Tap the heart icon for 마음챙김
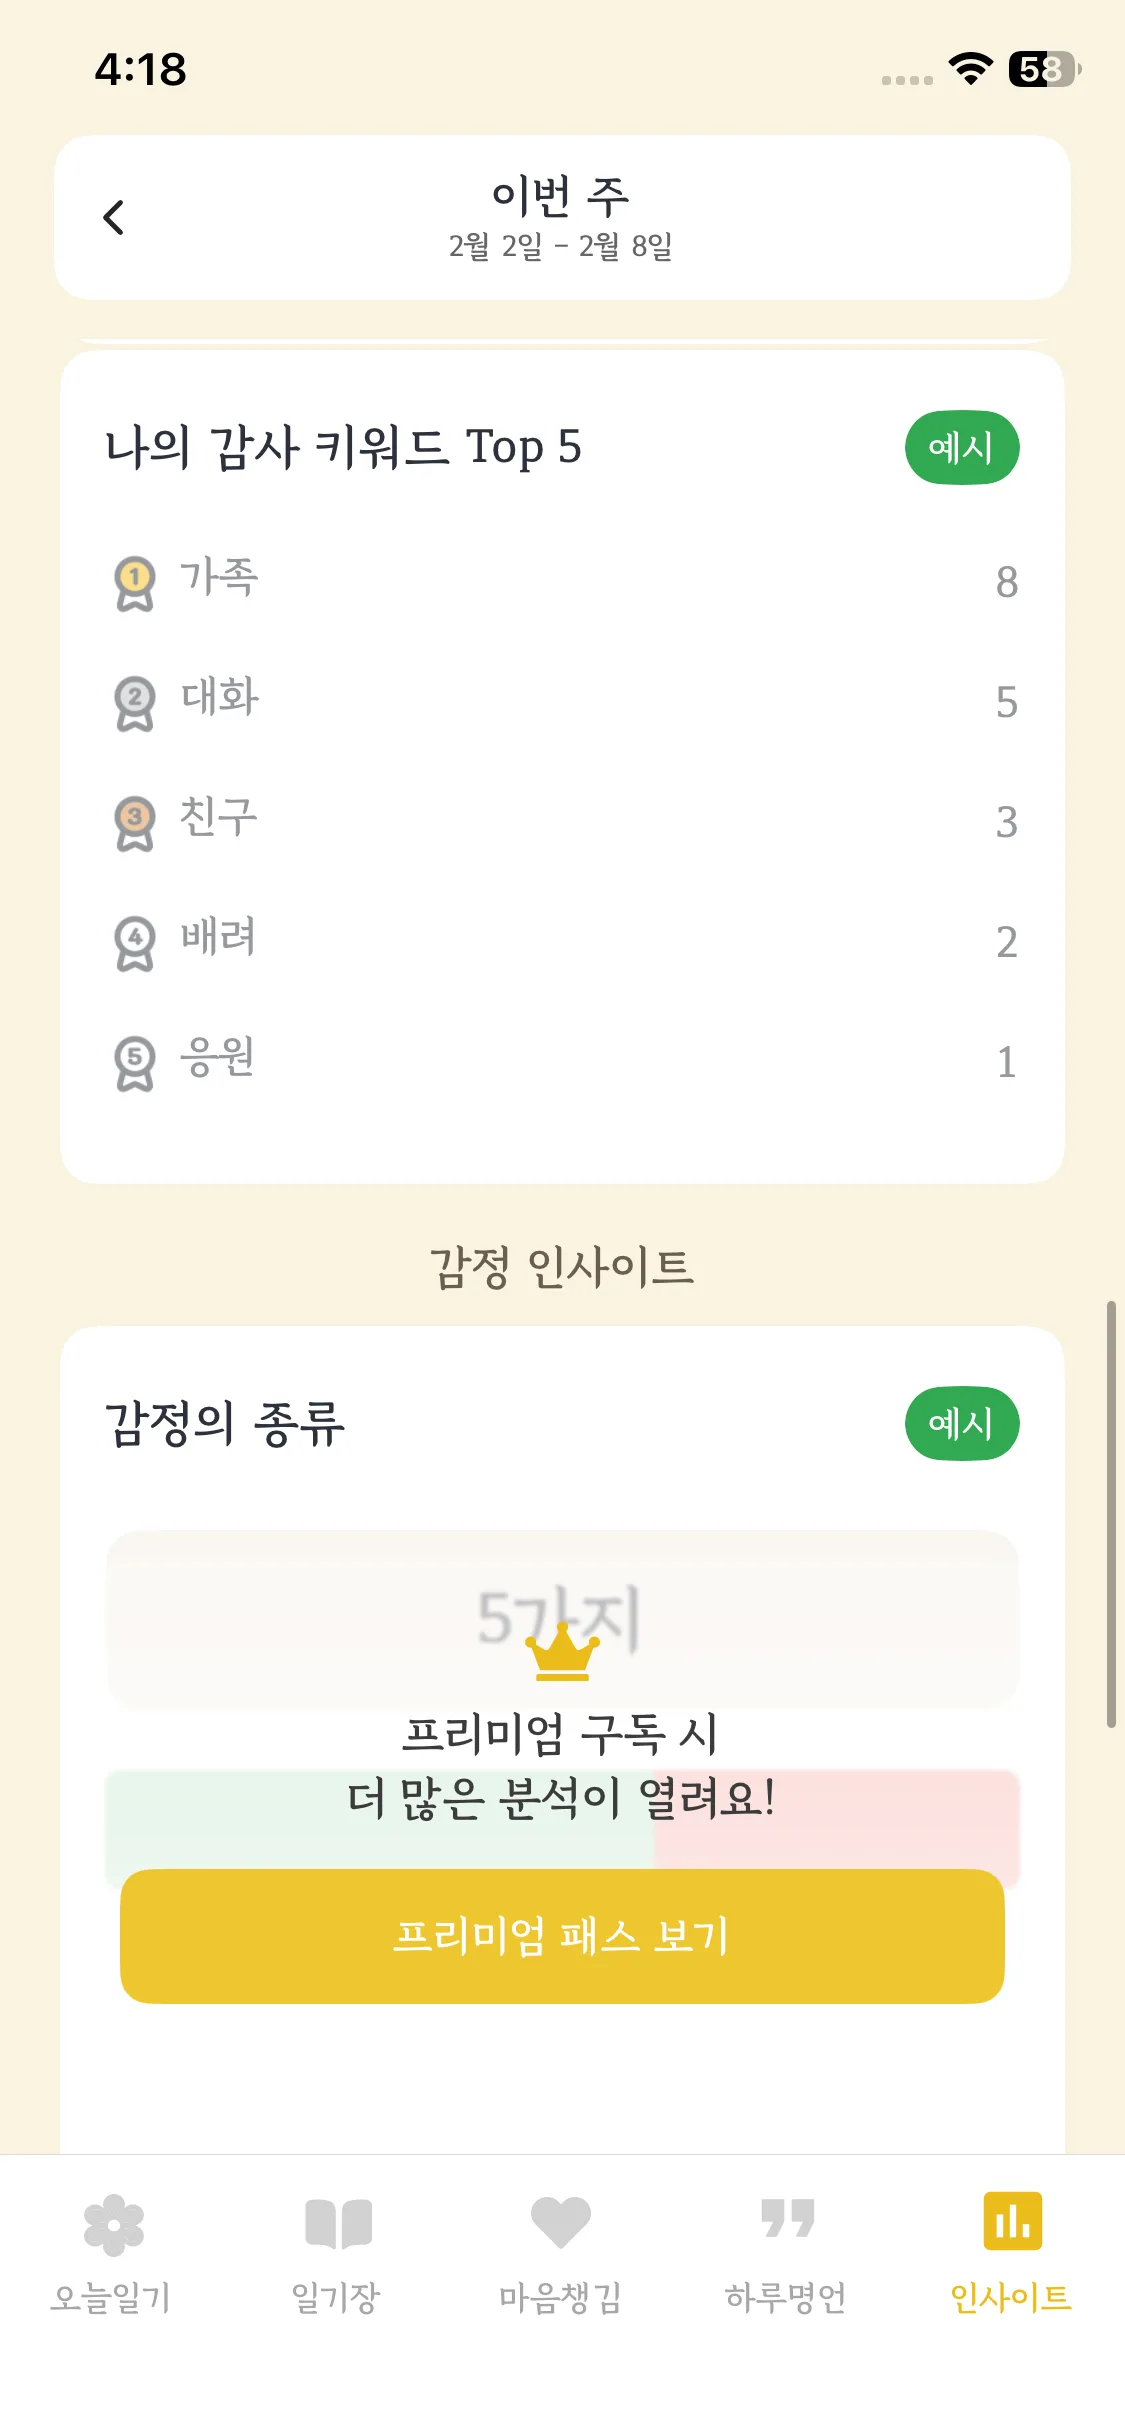The height and width of the screenshot is (2436, 1125). coord(561,2222)
